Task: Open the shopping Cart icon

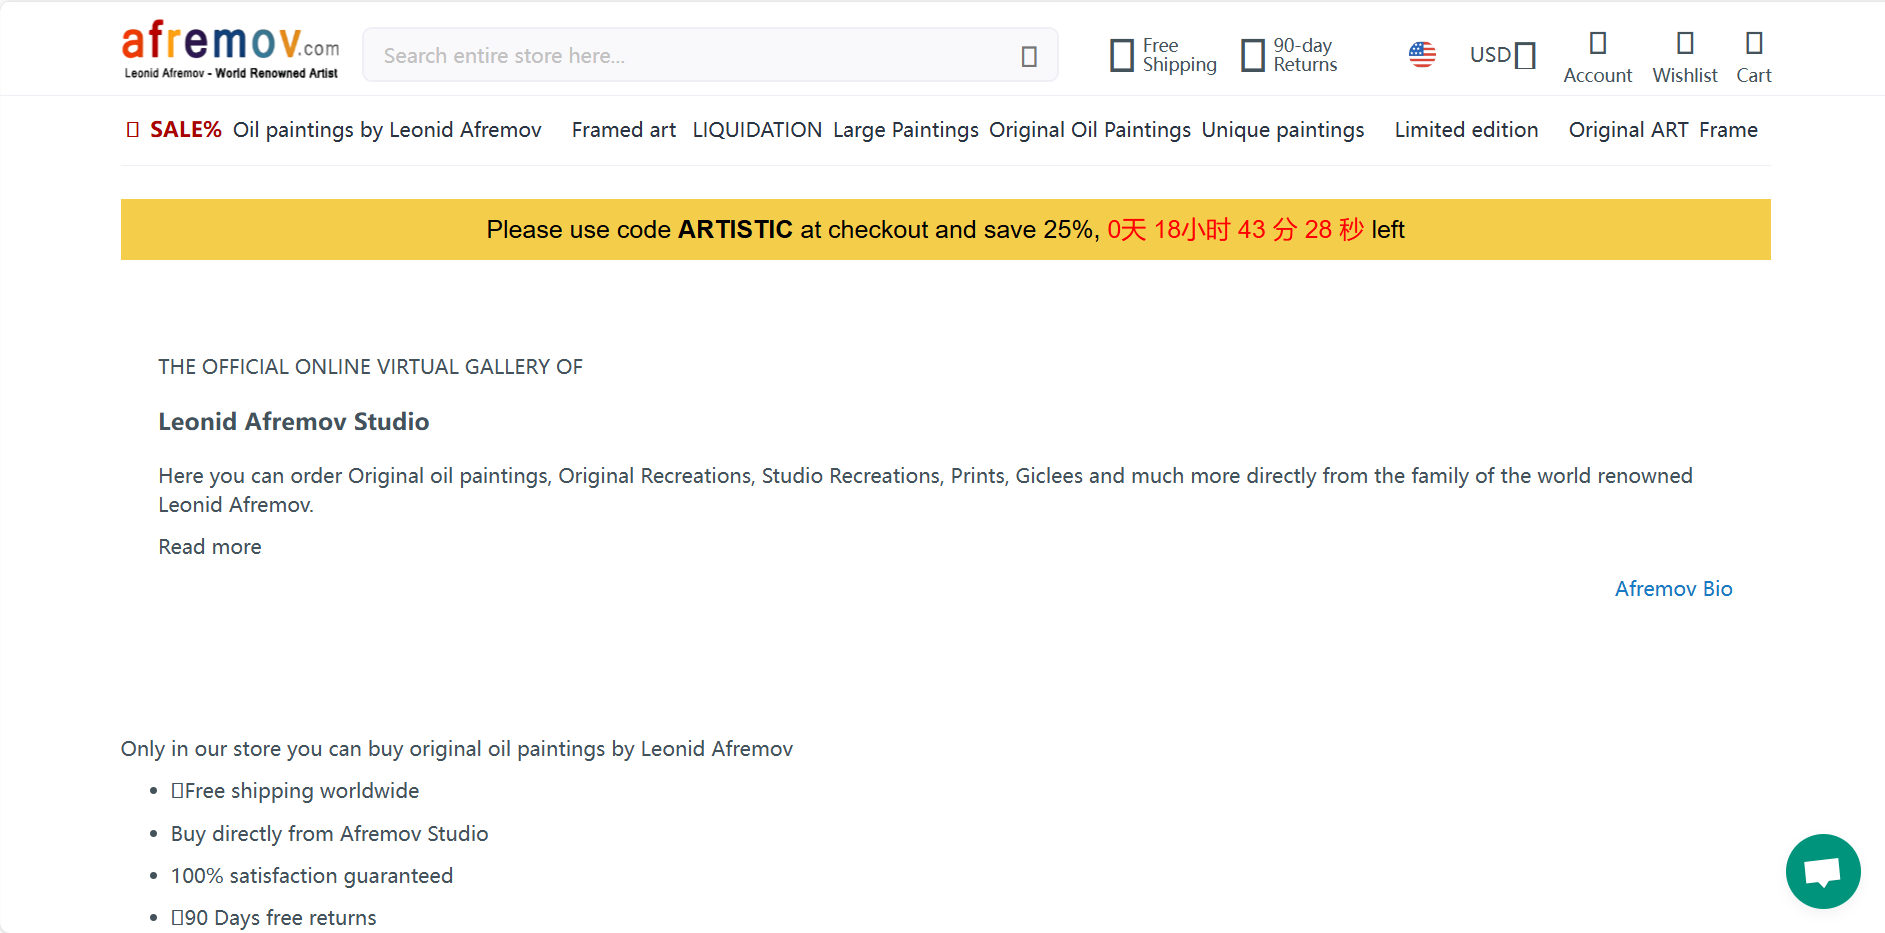Action: (x=1754, y=44)
